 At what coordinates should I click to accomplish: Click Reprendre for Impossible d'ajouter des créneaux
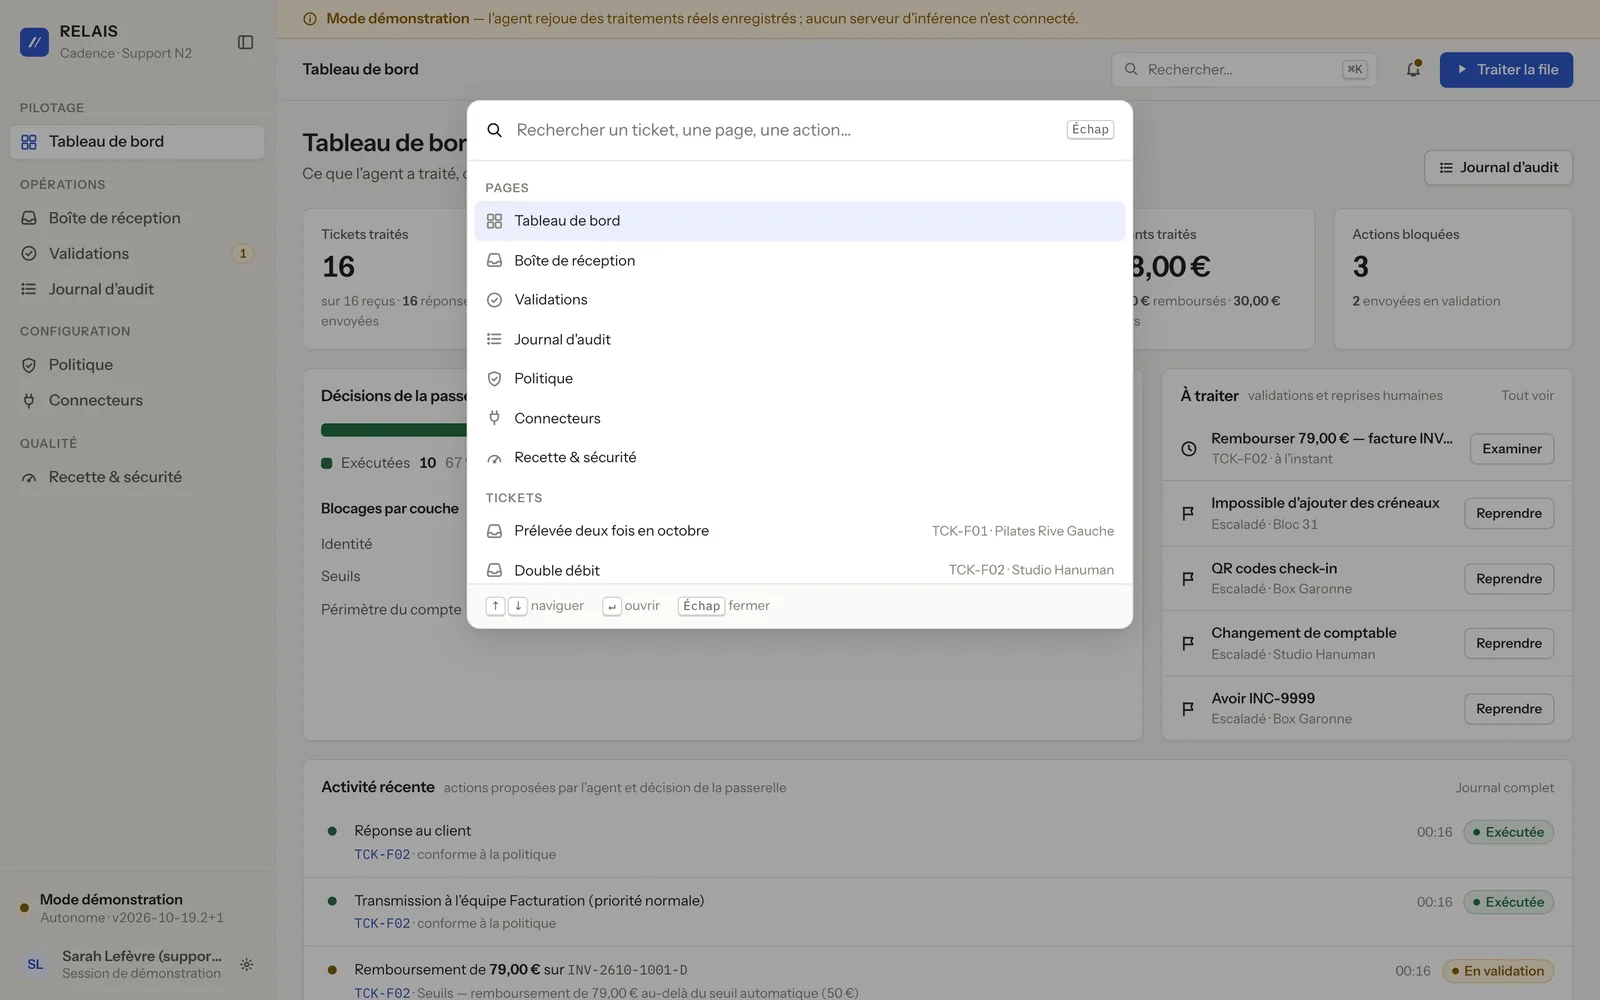pyautogui.click(x=1508, y=514)
